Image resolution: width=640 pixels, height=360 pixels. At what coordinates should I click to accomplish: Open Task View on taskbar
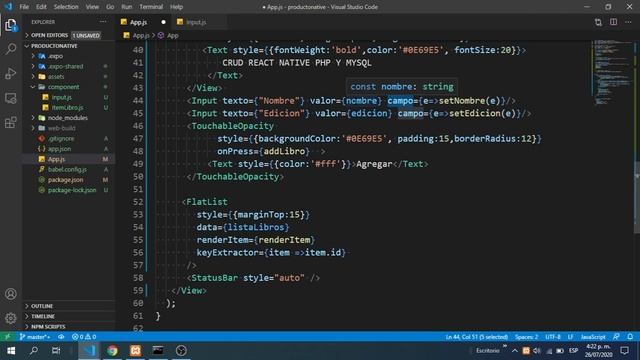pos(56,351)
